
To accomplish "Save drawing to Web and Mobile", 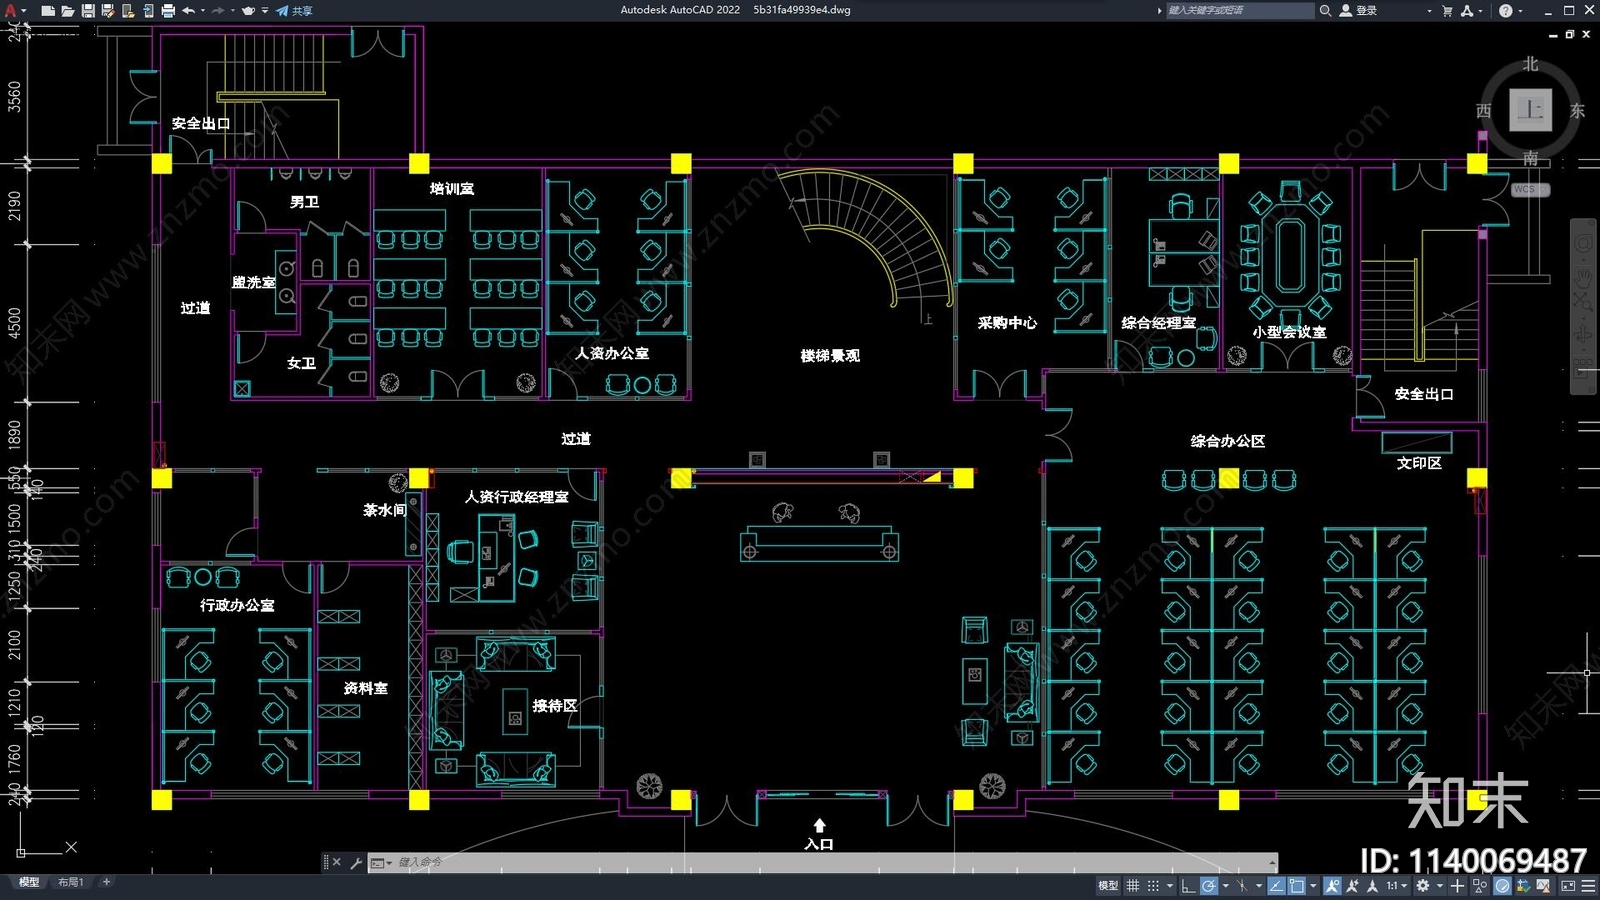I will (148, 10).
